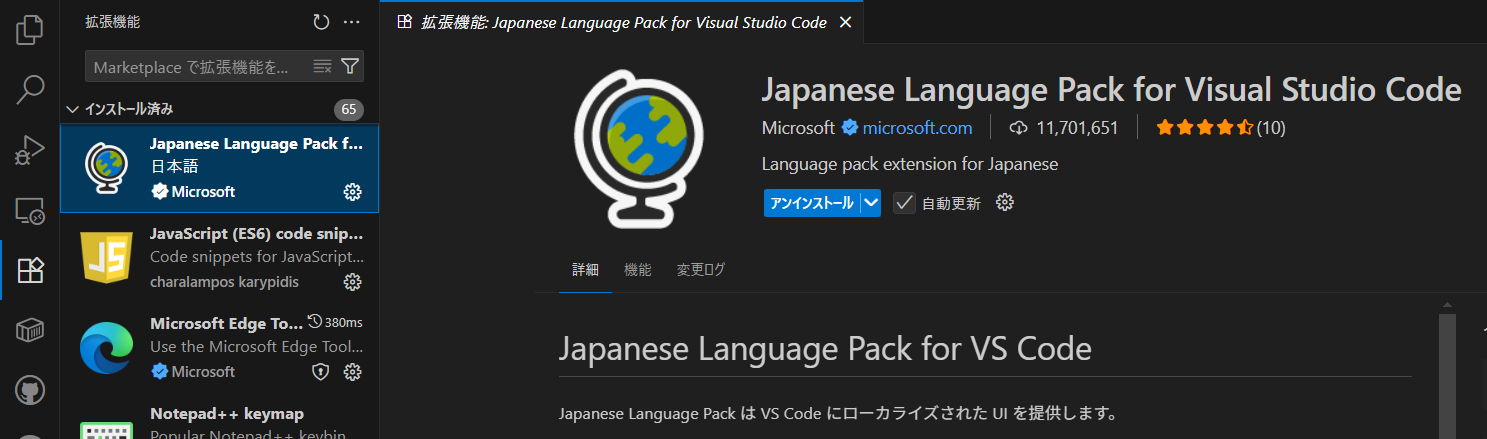Open the アンインストール dropdown arrow

pyautogui.click(x=871, y=203)
